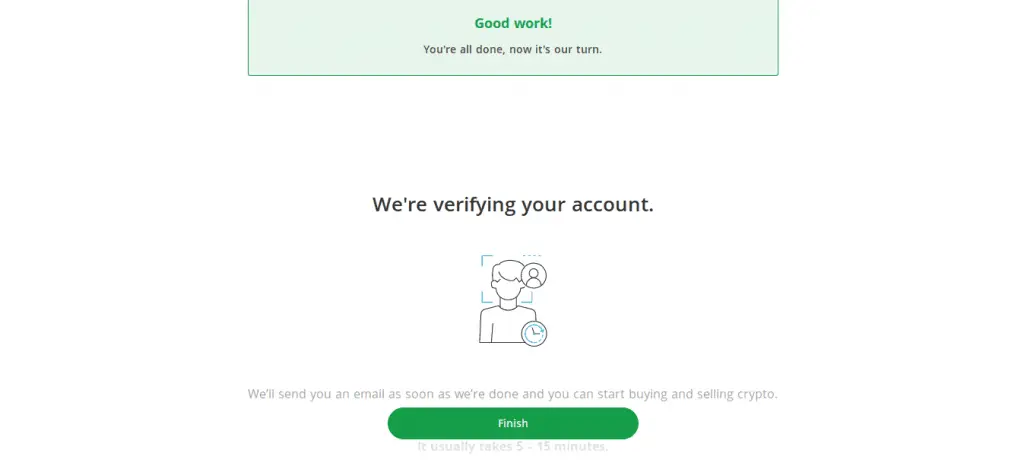Click the person's head in the illustration
This screenshot has width=1024, height=469.
tap(507, 278)
